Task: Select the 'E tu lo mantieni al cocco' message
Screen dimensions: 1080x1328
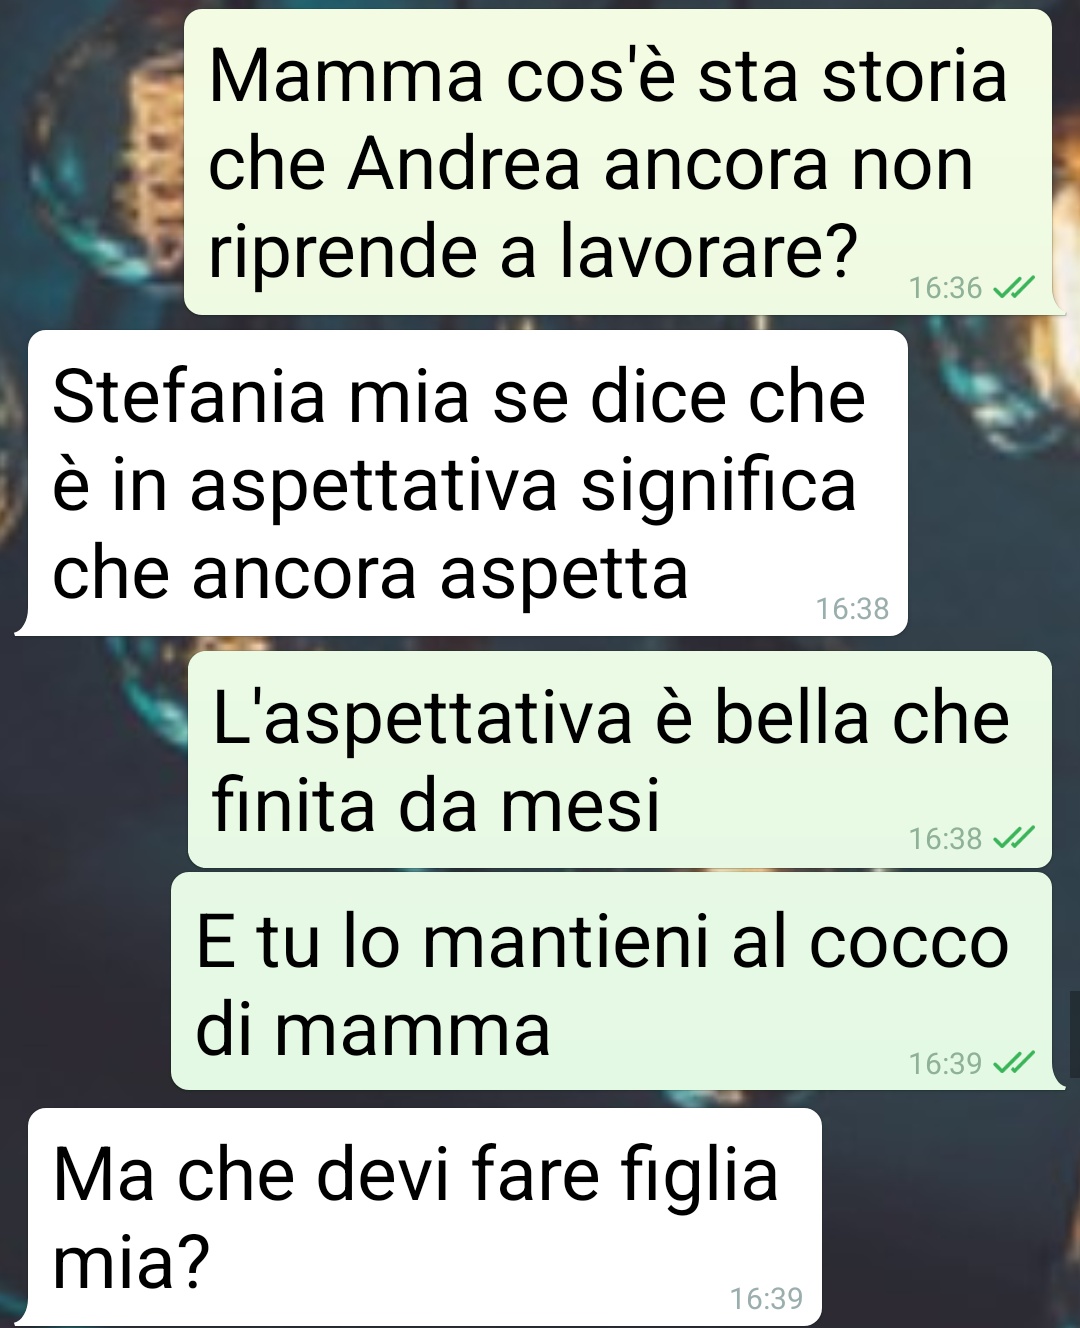Action: coord(612,981)
